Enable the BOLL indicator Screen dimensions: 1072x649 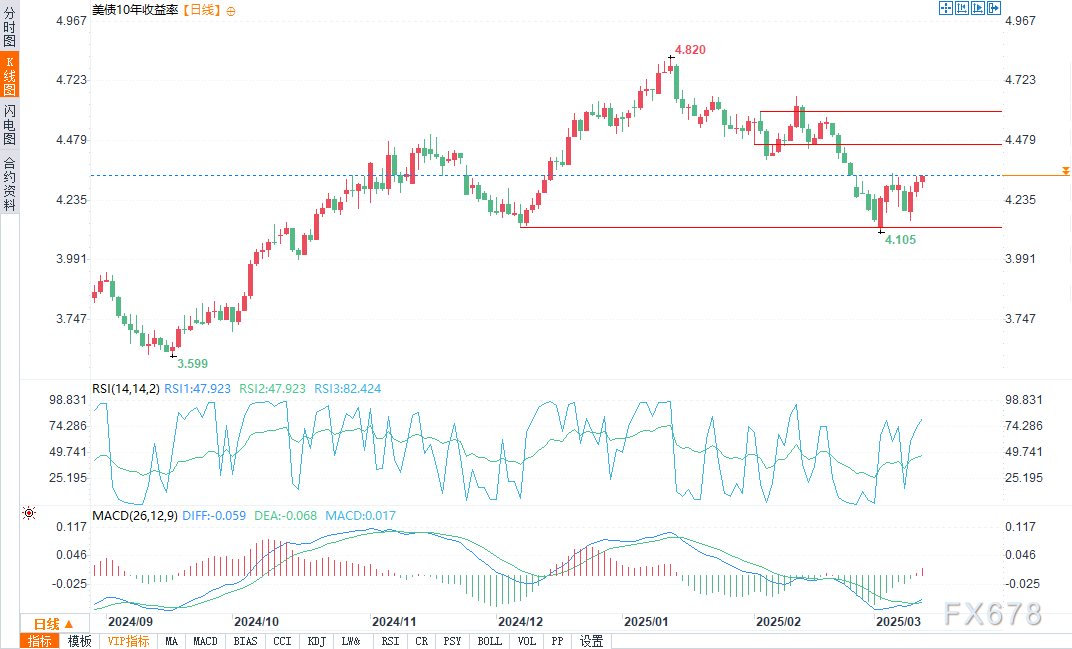489,641
